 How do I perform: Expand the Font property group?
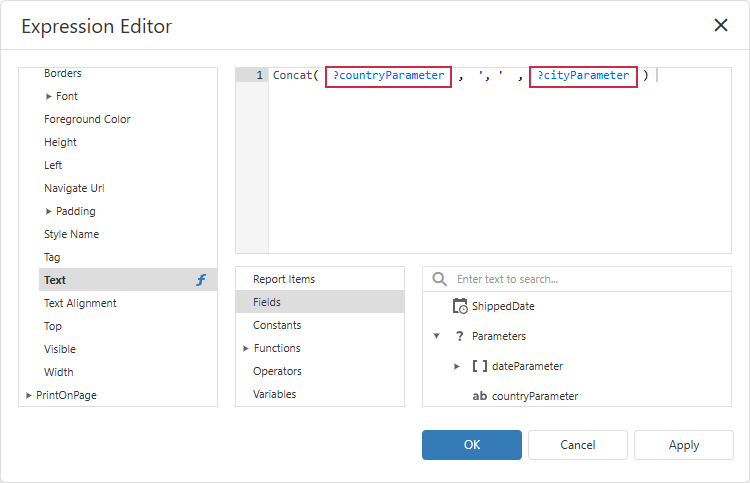pos(48,96)
